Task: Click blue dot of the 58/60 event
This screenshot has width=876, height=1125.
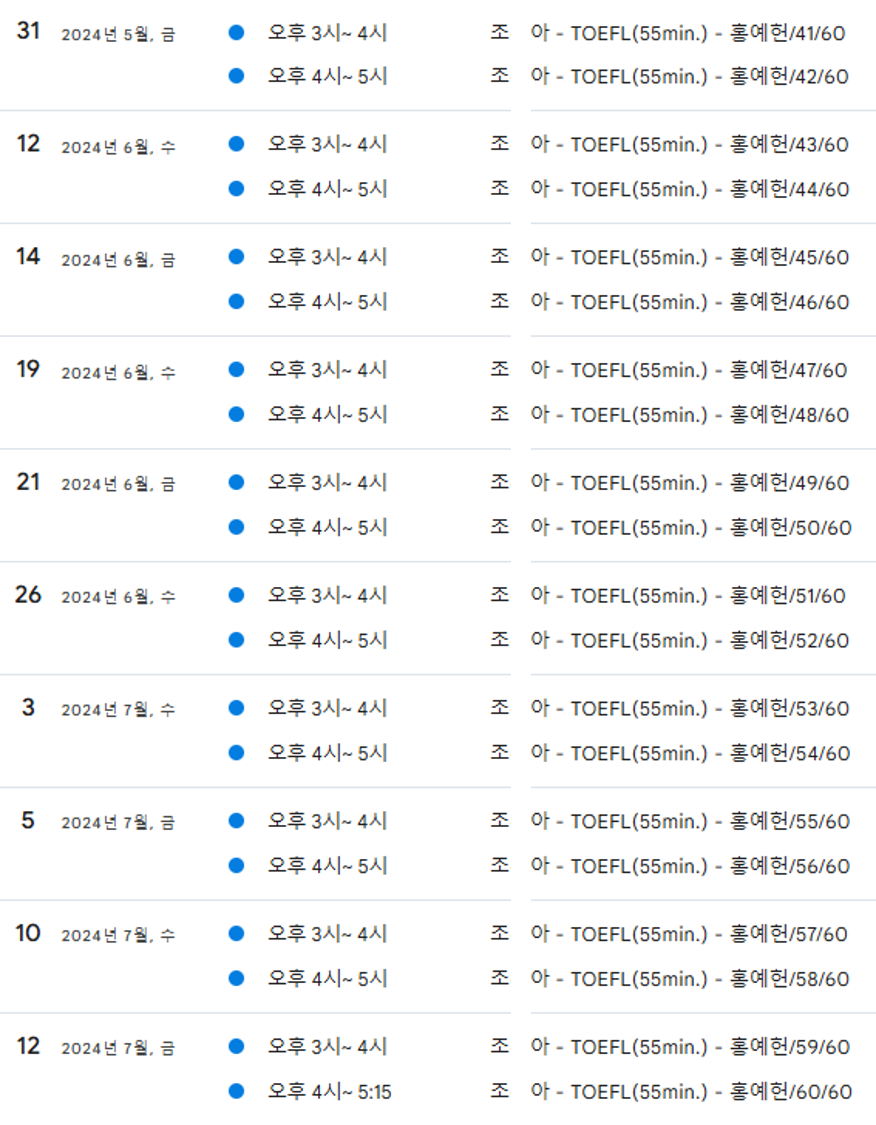Action: pyautogui.click(x=236, y=978)
